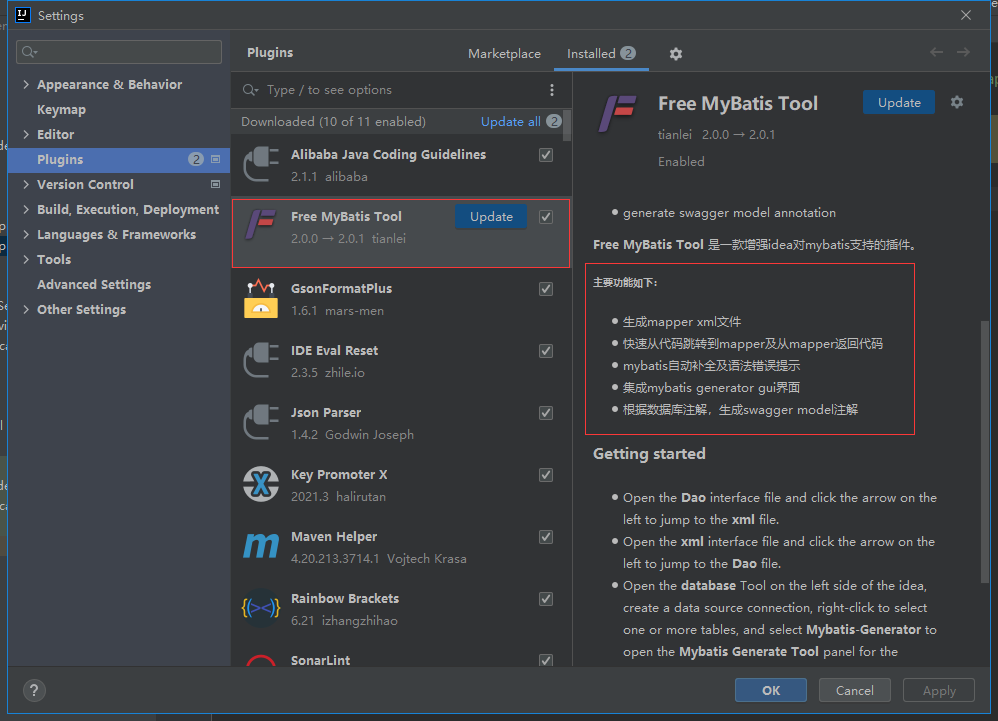Expand Languages & Frameworks node
This screenshot has height=721, width=998.
pyautogui.click(x=25, y=234)
